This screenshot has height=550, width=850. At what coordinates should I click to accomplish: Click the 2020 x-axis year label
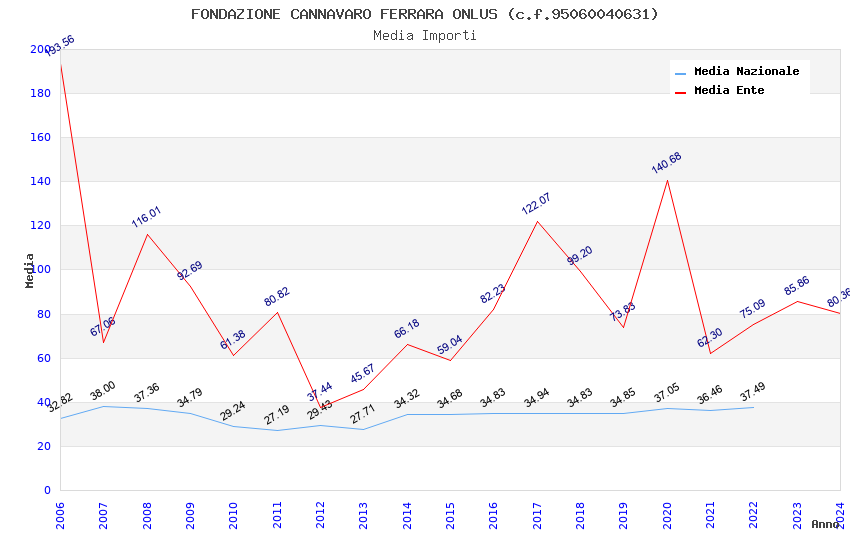click(667, 515)
